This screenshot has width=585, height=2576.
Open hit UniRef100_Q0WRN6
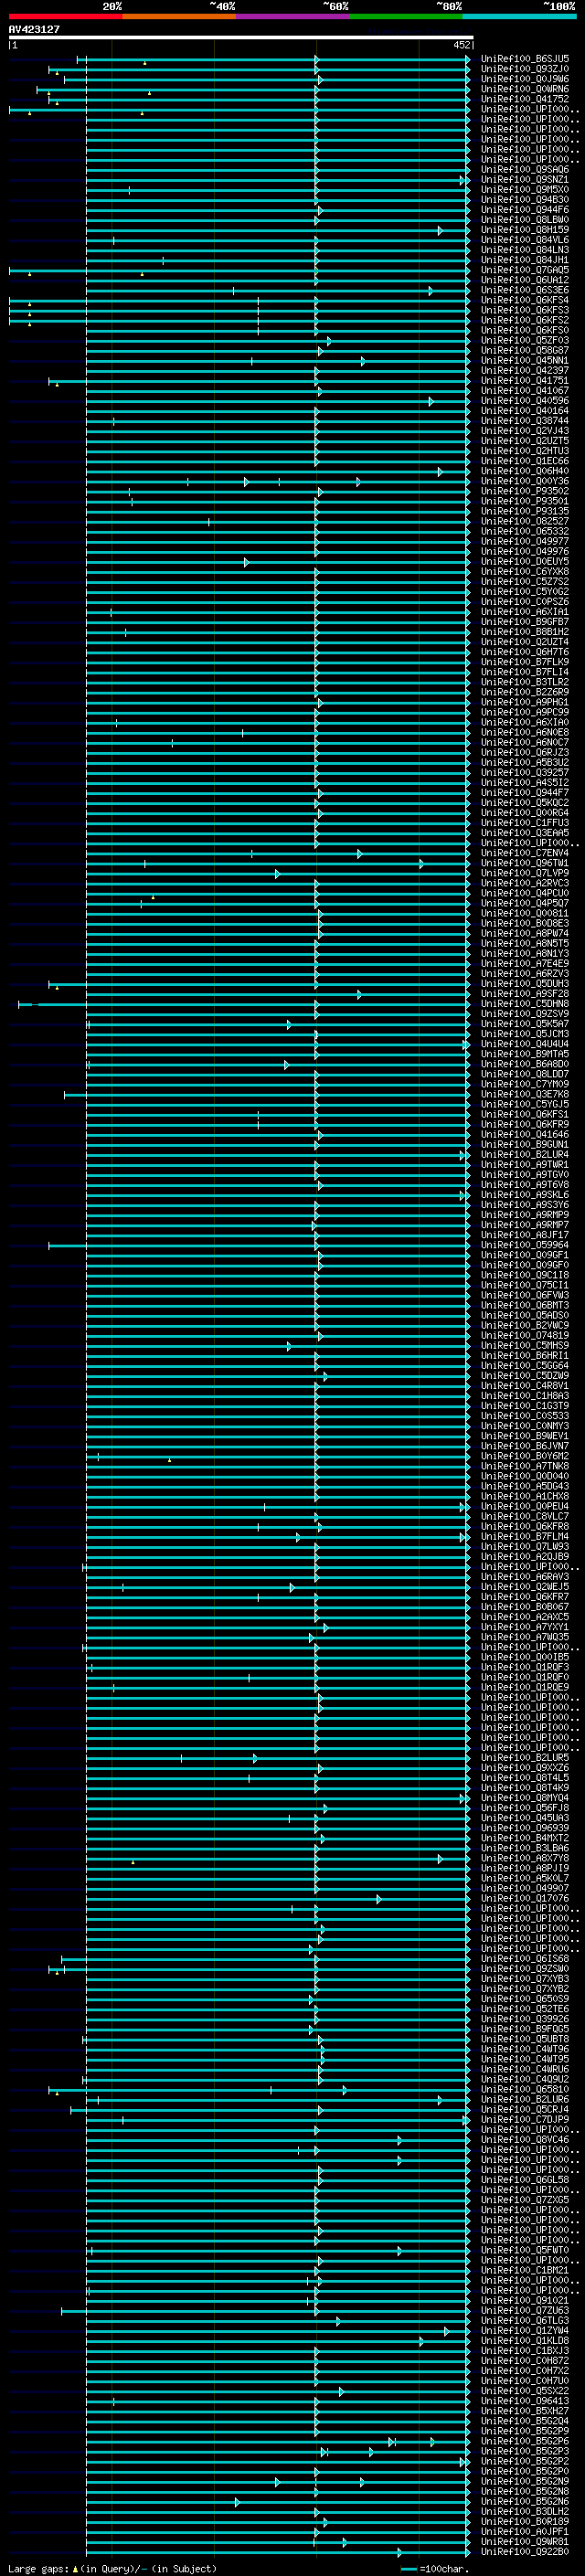coord(525,89)
